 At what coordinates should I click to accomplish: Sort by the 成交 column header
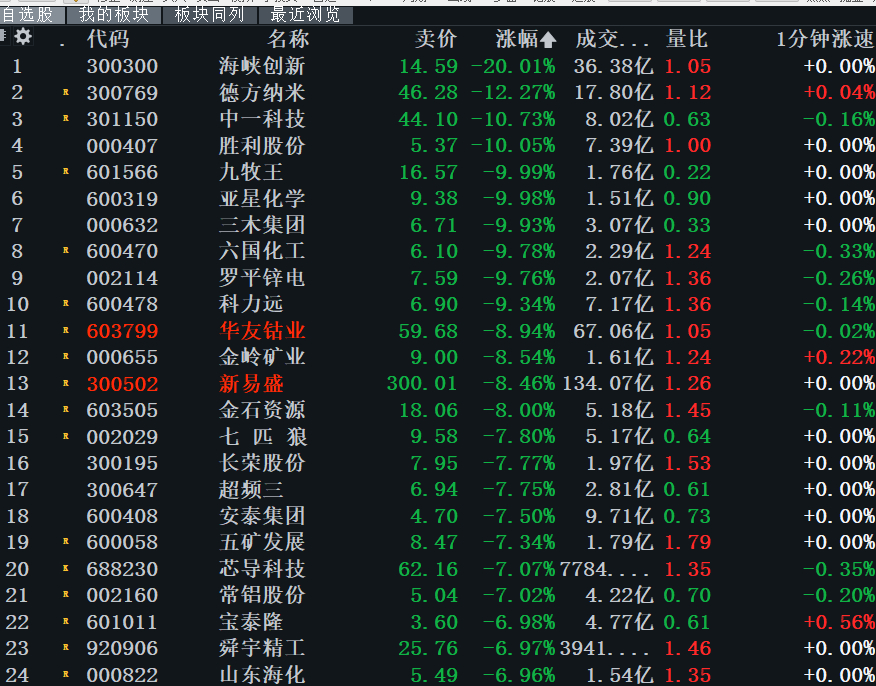coord(612,39)
